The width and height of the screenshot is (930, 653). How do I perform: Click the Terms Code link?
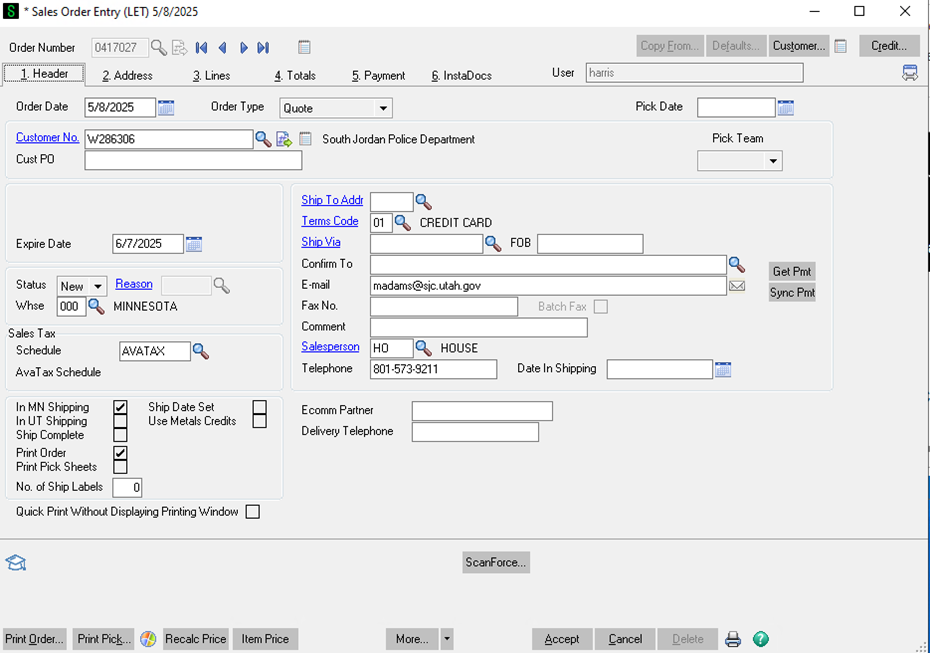click(x=330, y=222)
